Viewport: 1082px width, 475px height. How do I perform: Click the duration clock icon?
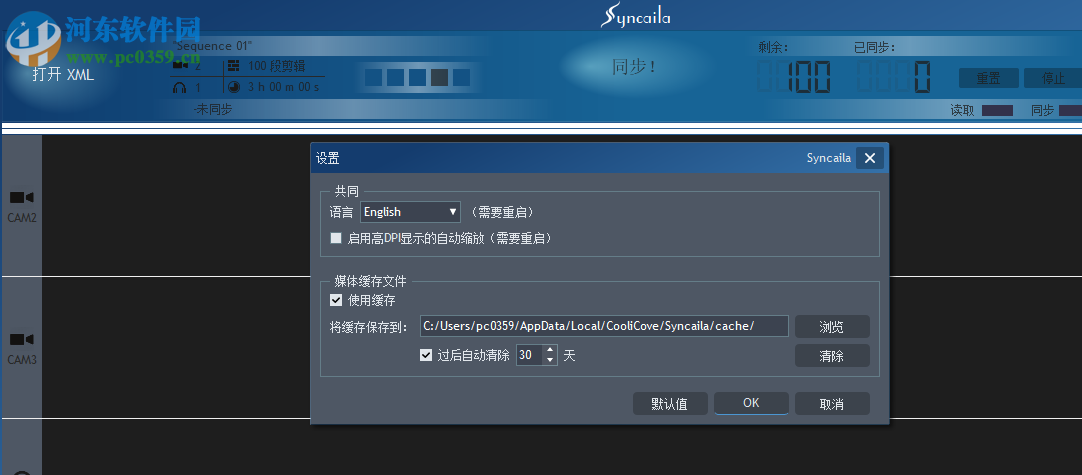234,88
